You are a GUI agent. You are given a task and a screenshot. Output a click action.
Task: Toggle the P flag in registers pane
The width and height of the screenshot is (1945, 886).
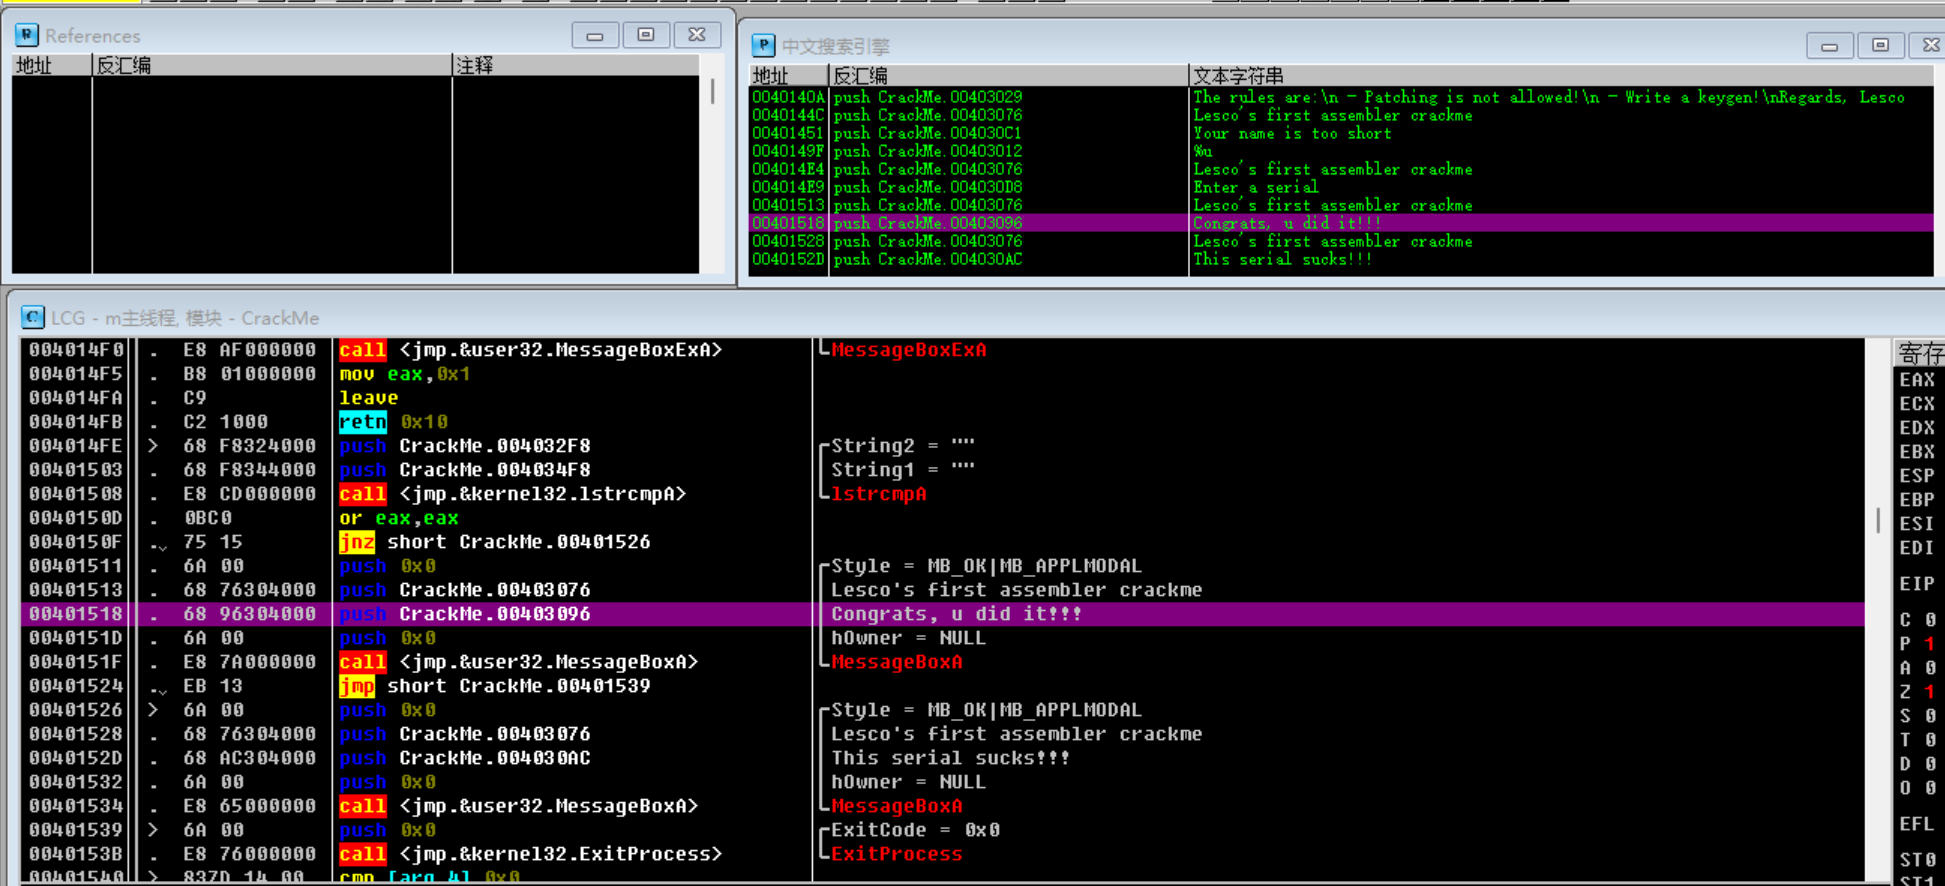coord(1917,643)
